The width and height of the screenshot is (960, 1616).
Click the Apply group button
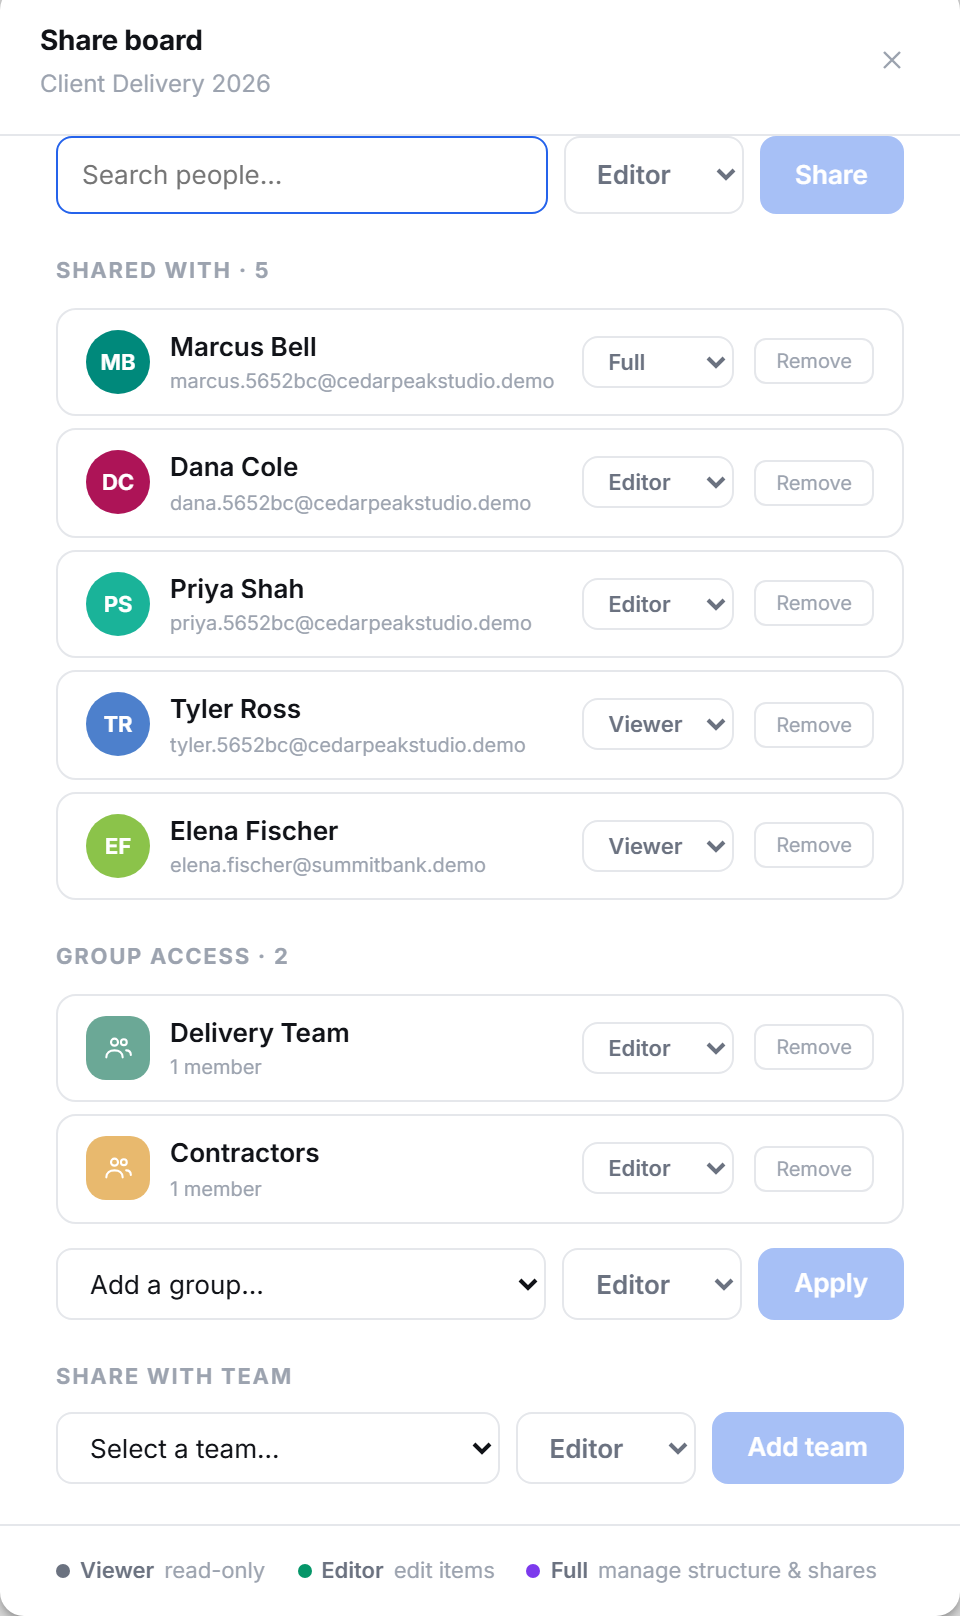point(831,1284)
